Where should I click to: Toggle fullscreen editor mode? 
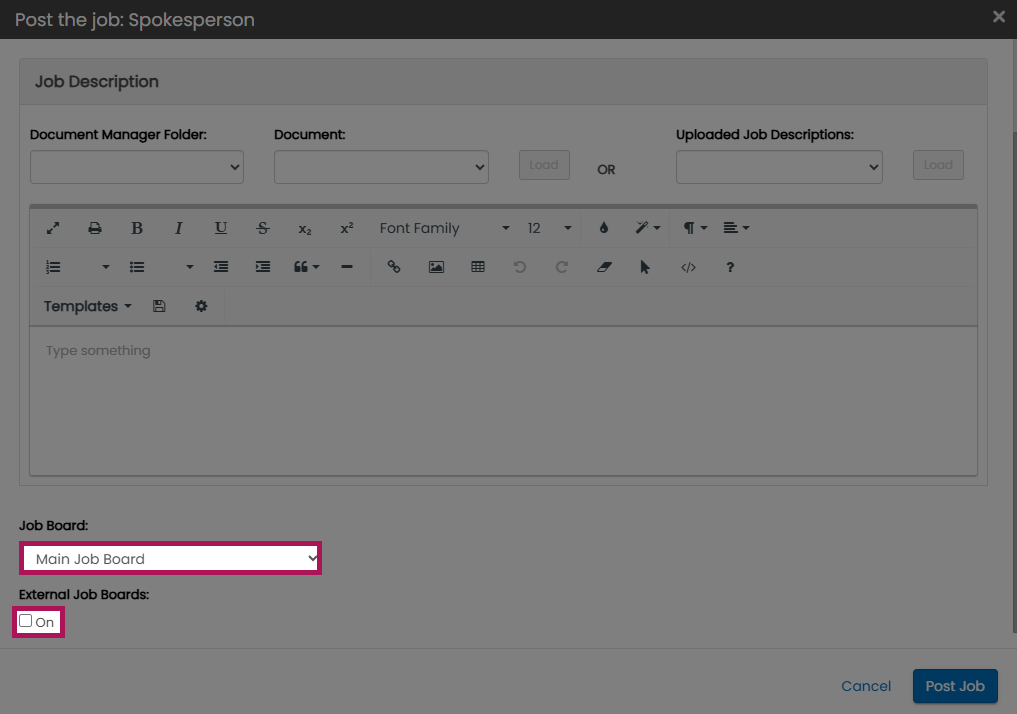[x=53, y=228]
